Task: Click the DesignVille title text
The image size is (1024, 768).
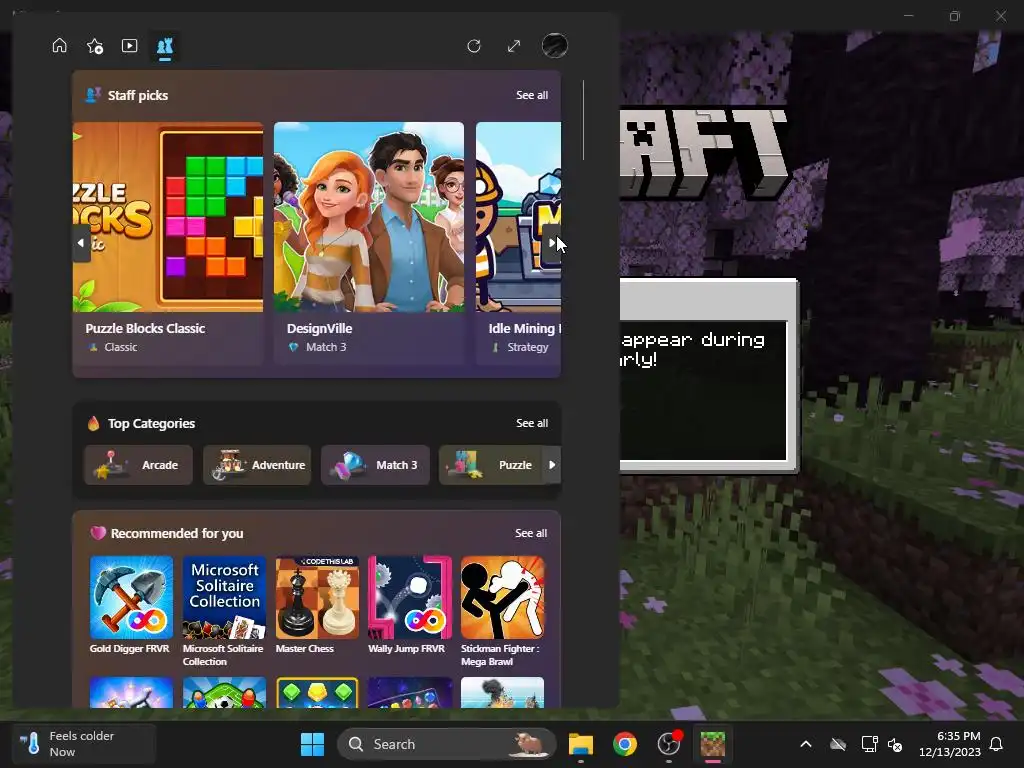Action: (x=319, y=328)
